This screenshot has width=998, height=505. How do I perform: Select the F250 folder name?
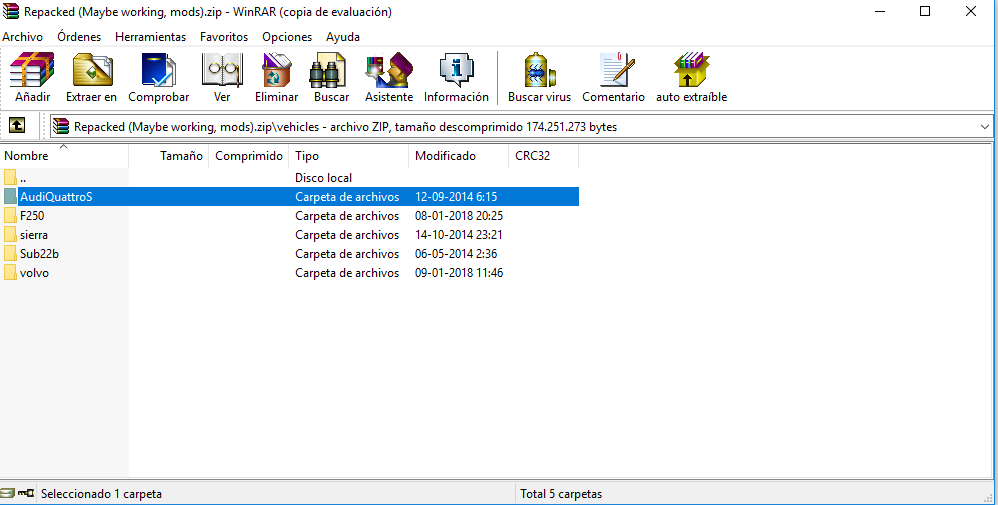32,216
